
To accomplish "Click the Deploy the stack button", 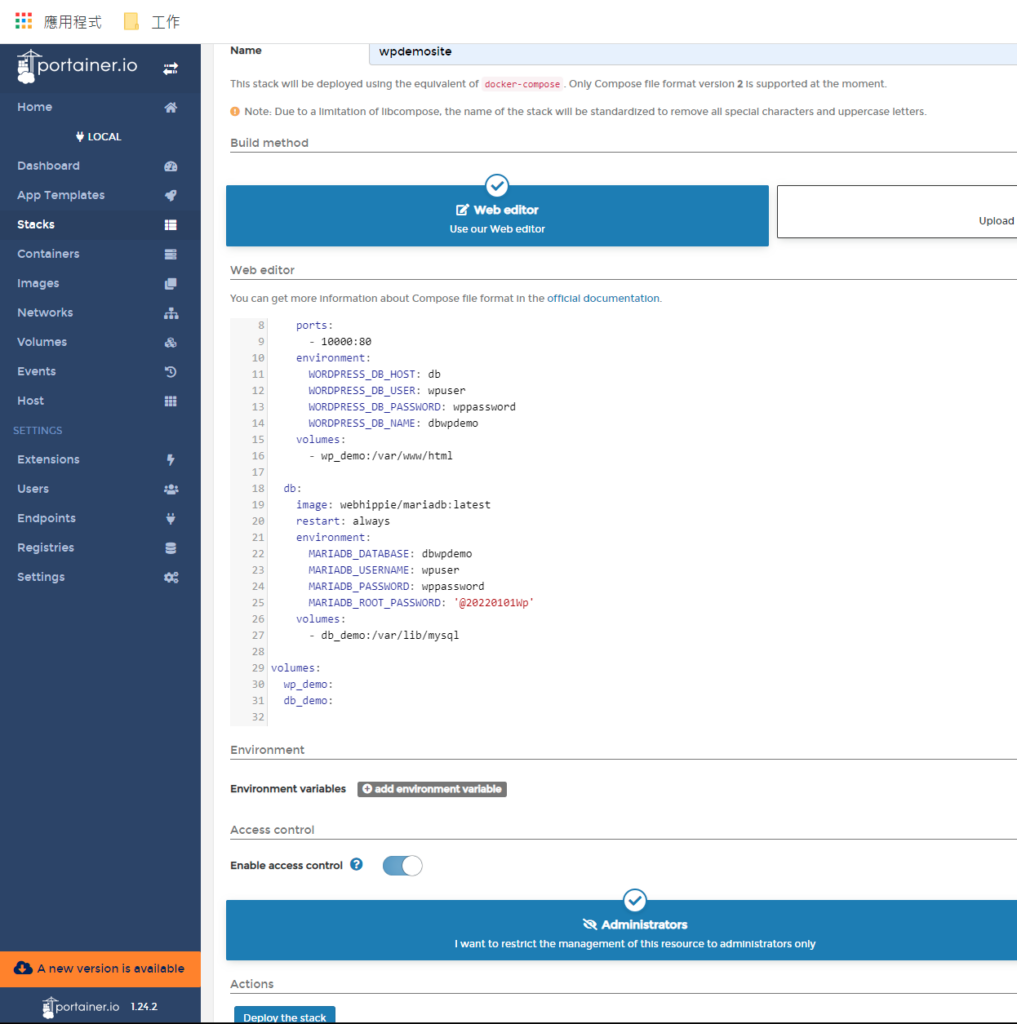I will coord(285,1015).
